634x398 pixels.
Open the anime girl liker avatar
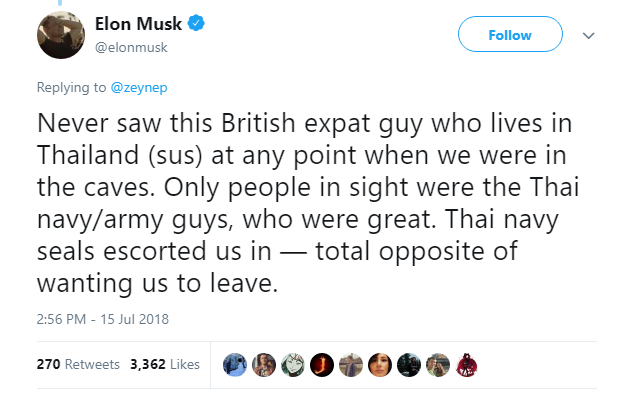point(293,365)
